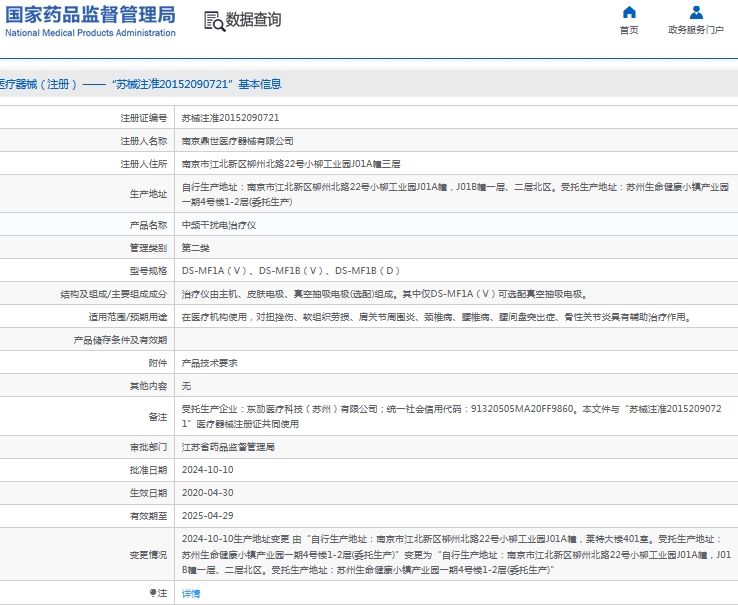738x605 pixels.
Task: Select registration number value 苏械注准20152090721
Action: pos(231,118)
